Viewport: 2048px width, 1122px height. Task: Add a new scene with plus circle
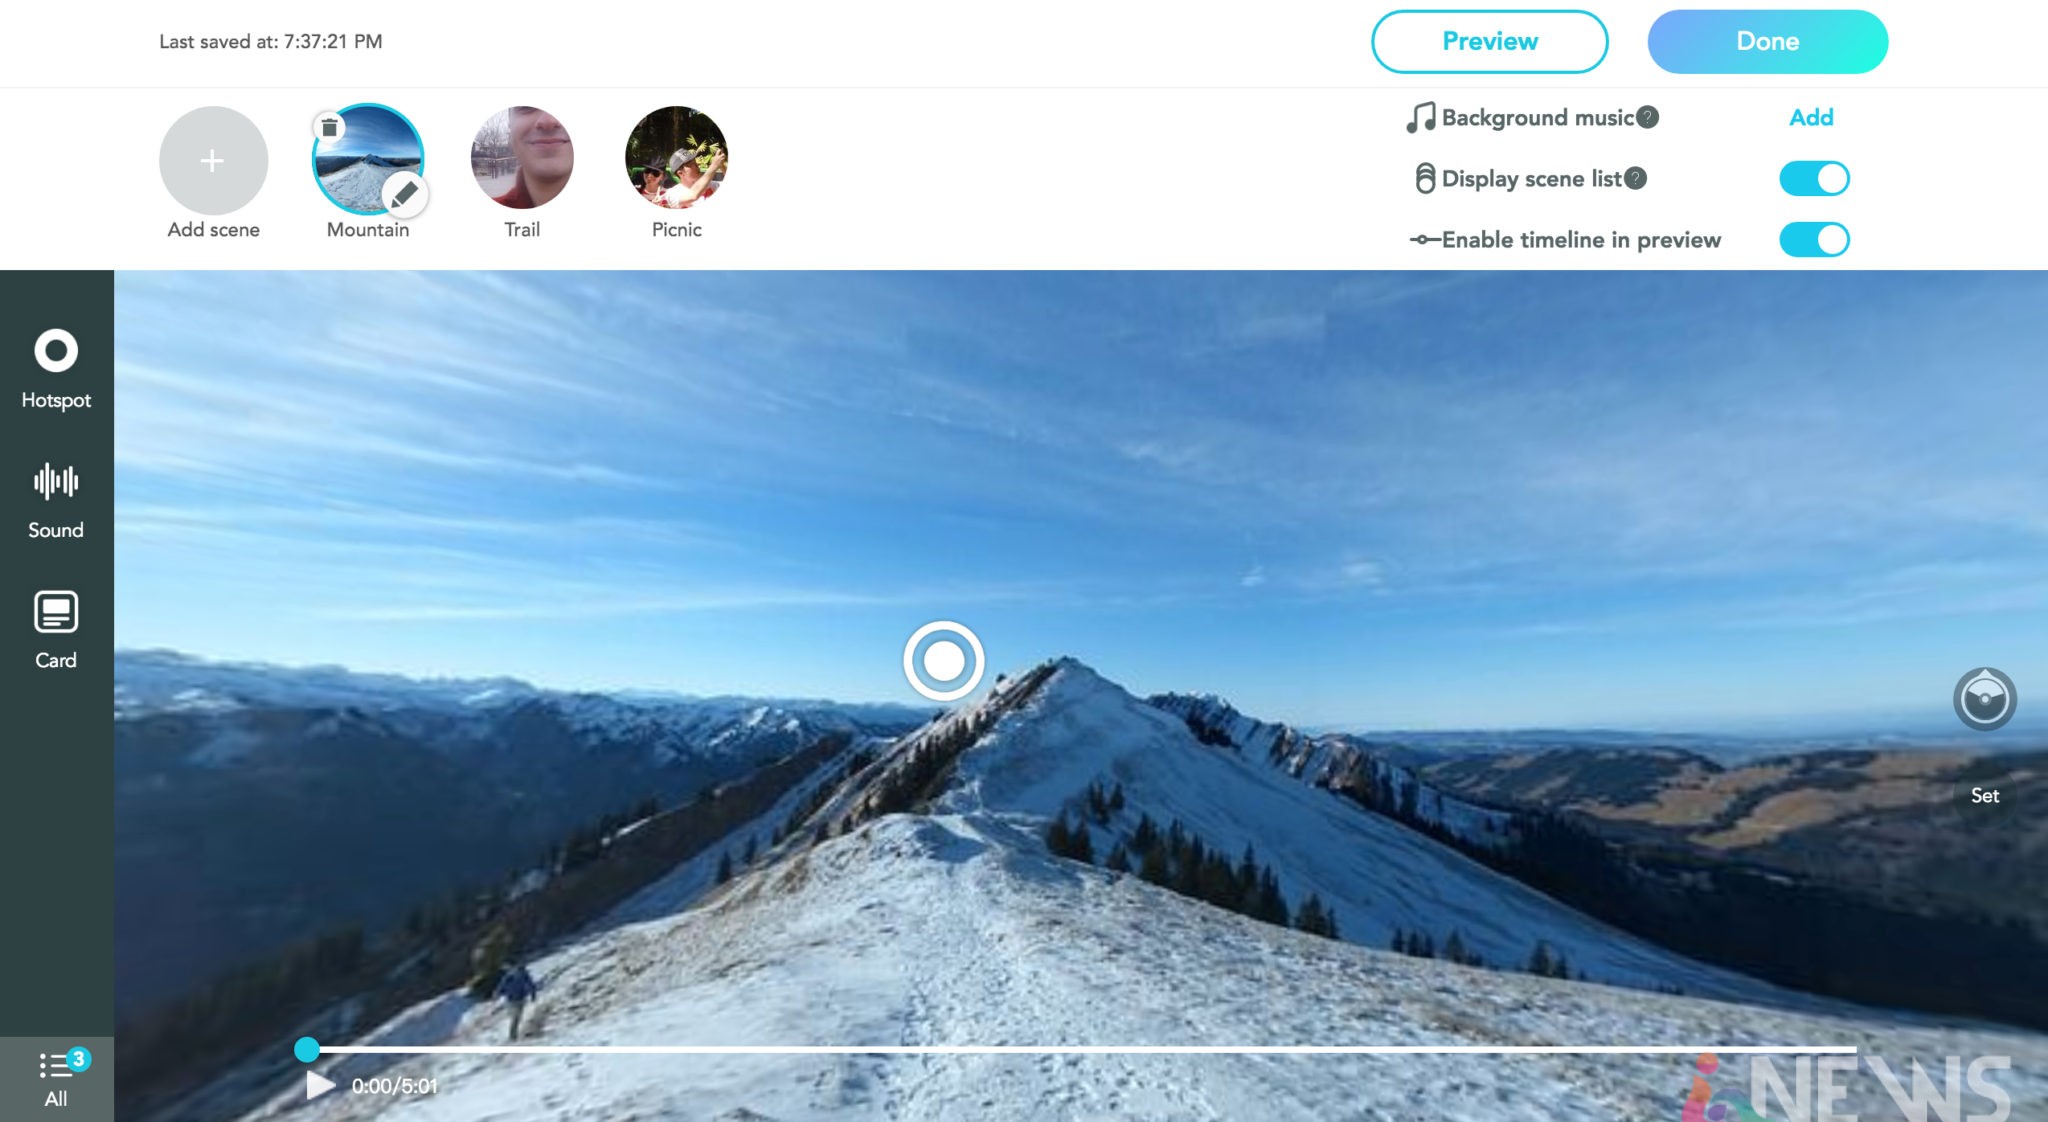213,160
